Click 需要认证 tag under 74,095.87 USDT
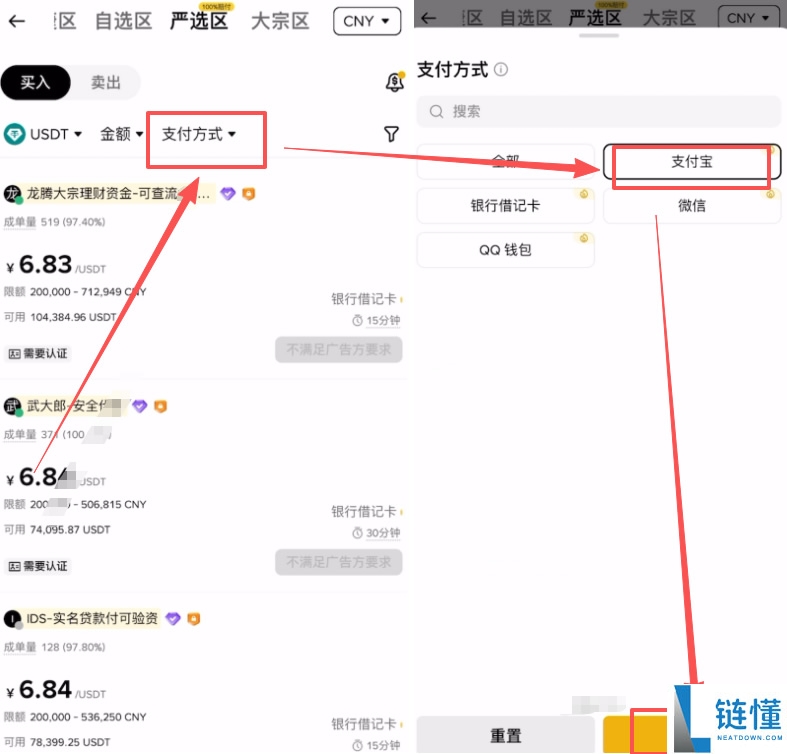Screen dimensions: 787x754 point(39,566)
